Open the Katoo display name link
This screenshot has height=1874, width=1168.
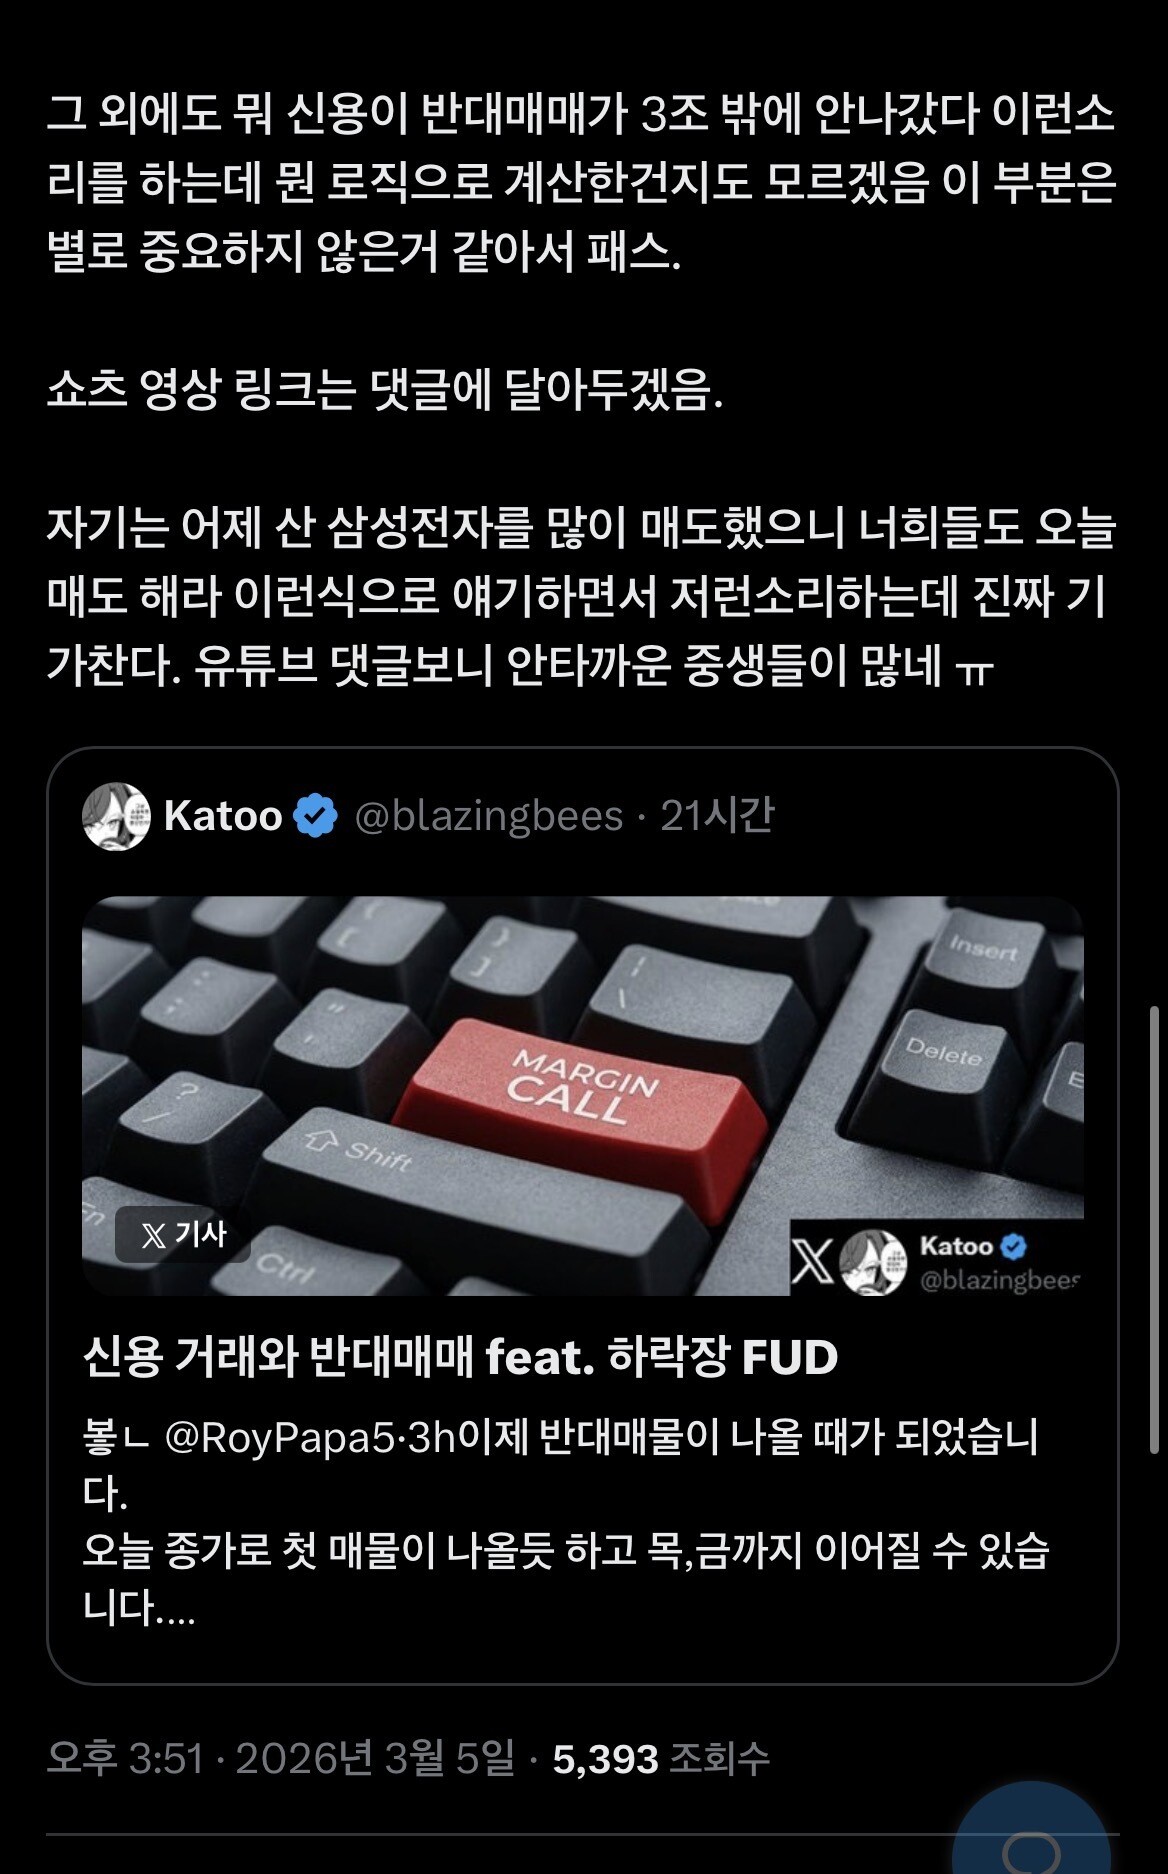[223, 816]
